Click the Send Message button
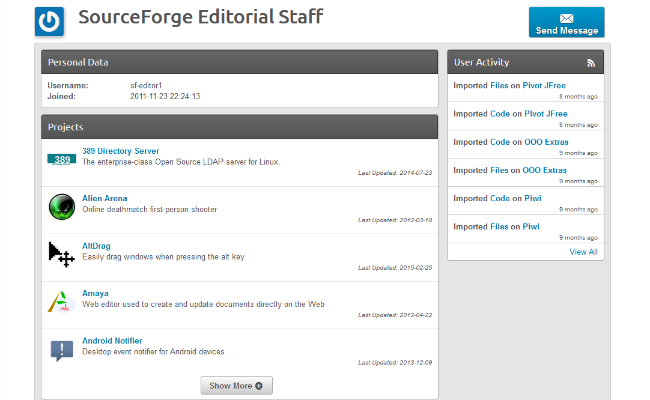Viewport: 650px width, 400px height. pos(566,22)
